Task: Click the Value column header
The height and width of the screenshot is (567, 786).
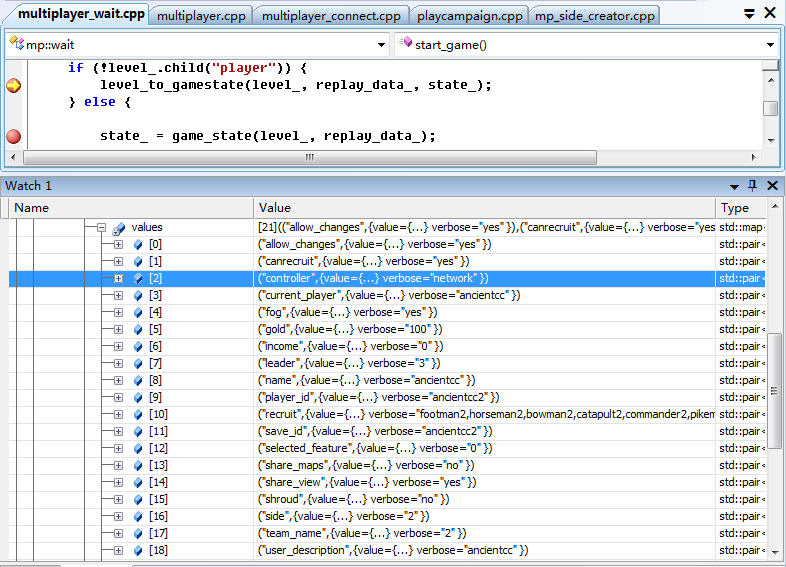Action: (x=484, y=208)
